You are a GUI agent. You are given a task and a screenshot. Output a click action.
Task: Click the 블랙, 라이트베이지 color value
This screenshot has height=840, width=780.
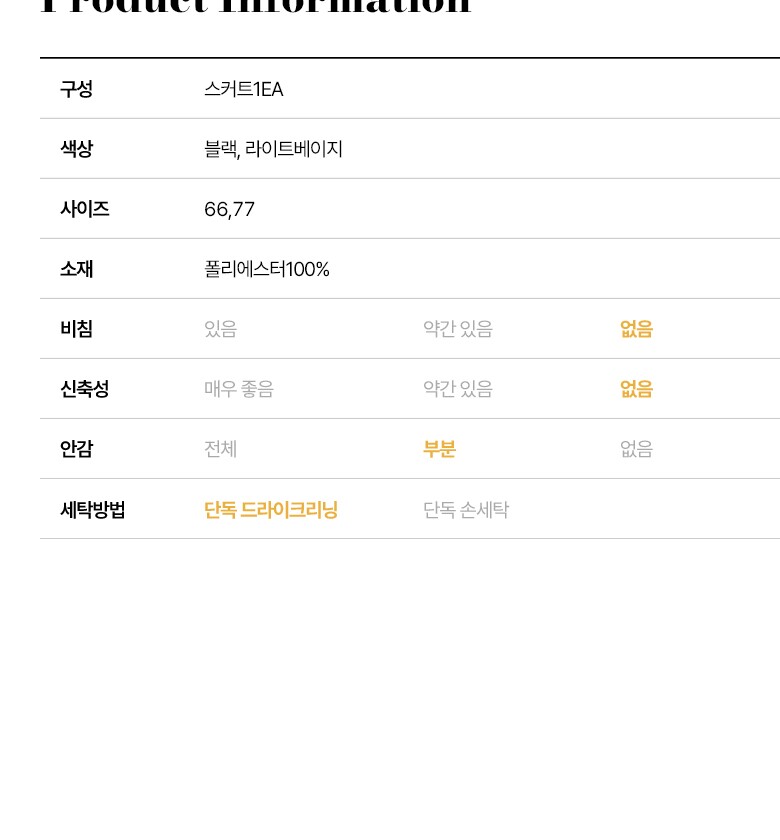pos(273,149)
